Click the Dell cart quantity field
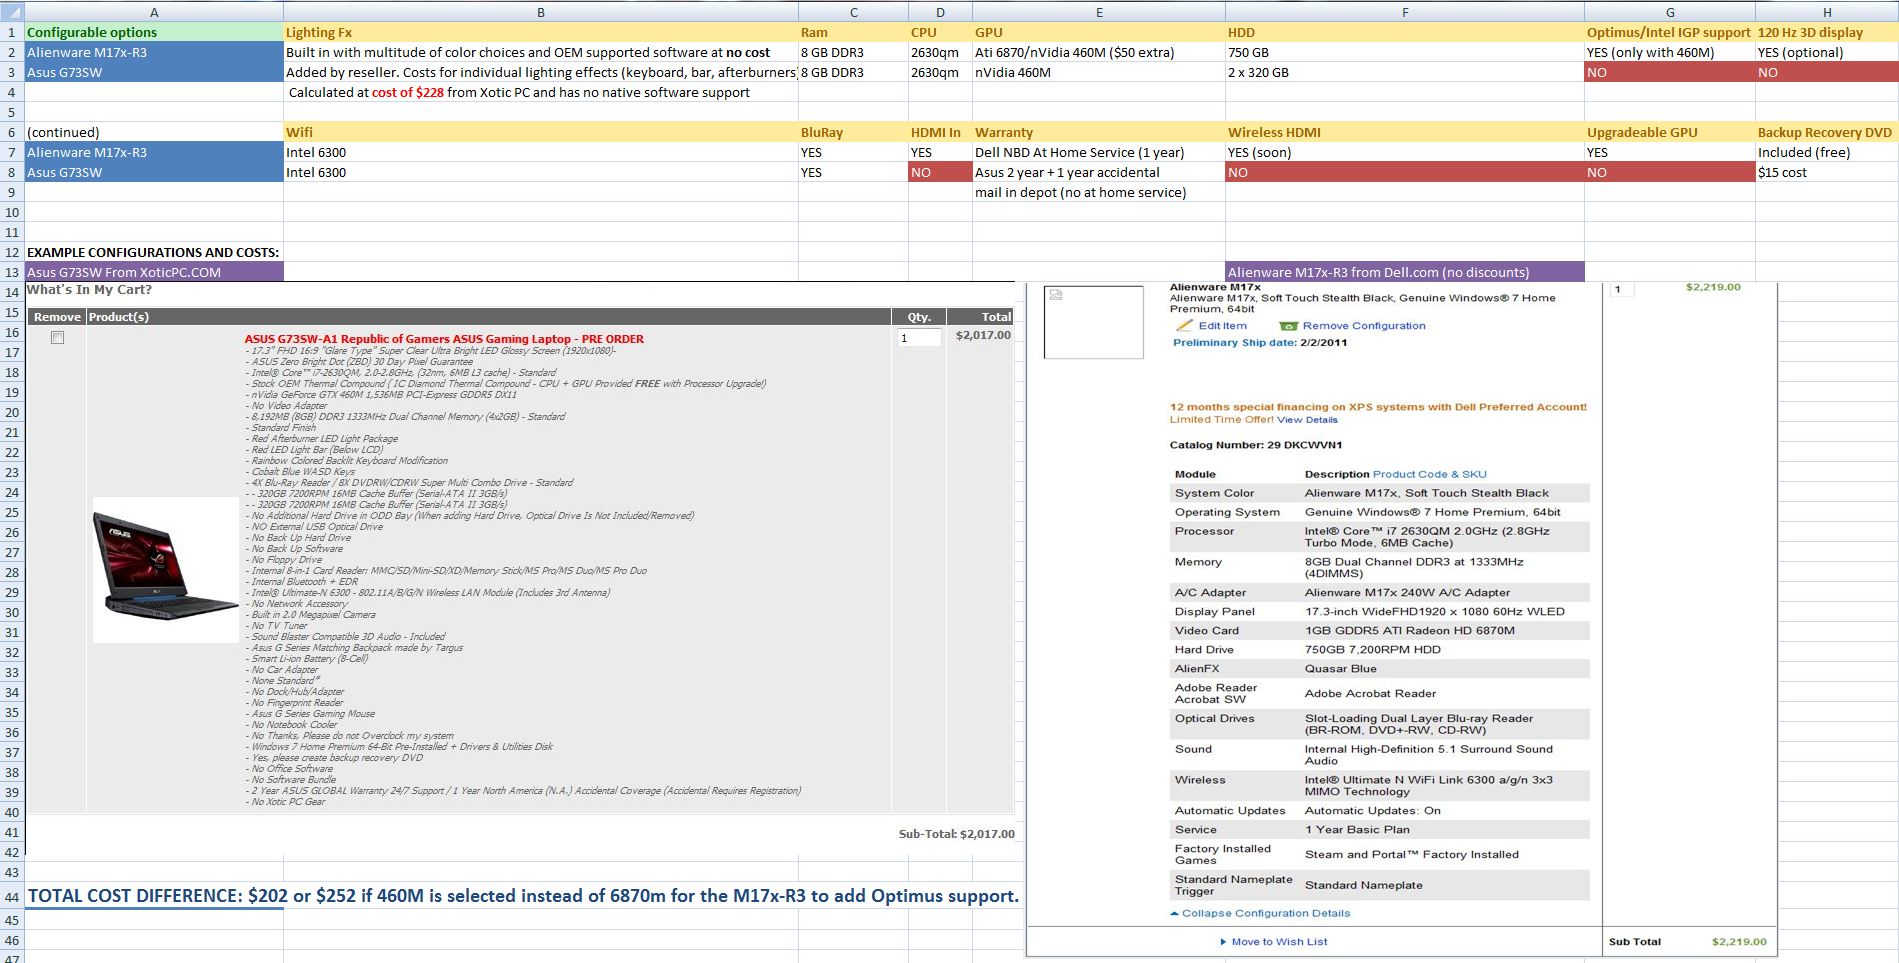 [x=1622, y=289]
